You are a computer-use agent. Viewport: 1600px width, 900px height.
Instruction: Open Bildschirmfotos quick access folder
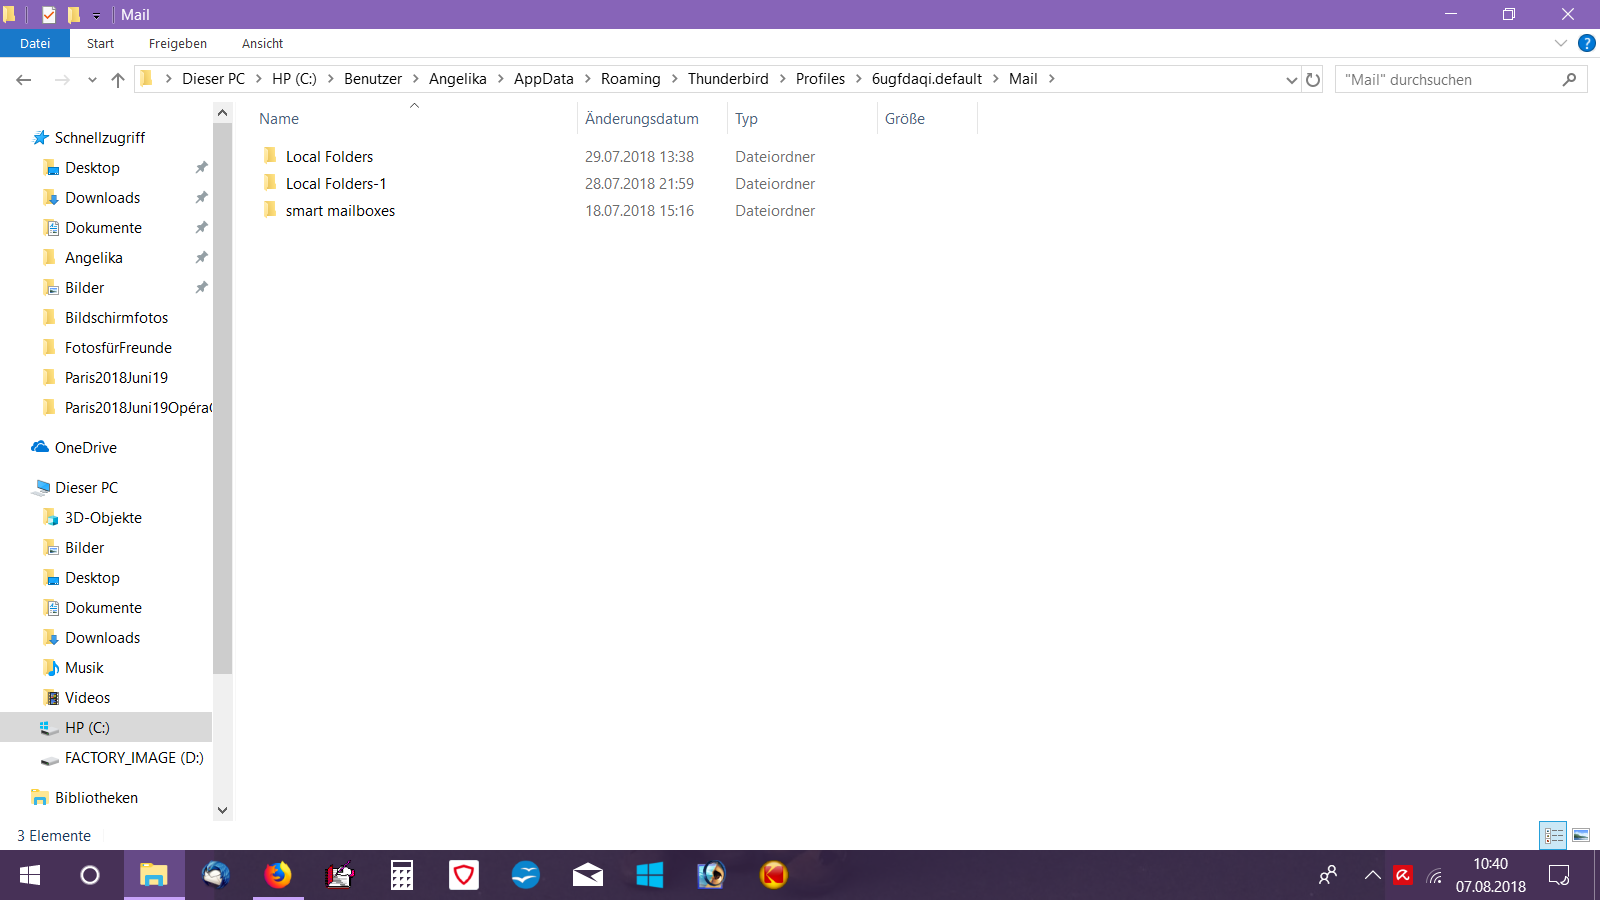(116, 318)
